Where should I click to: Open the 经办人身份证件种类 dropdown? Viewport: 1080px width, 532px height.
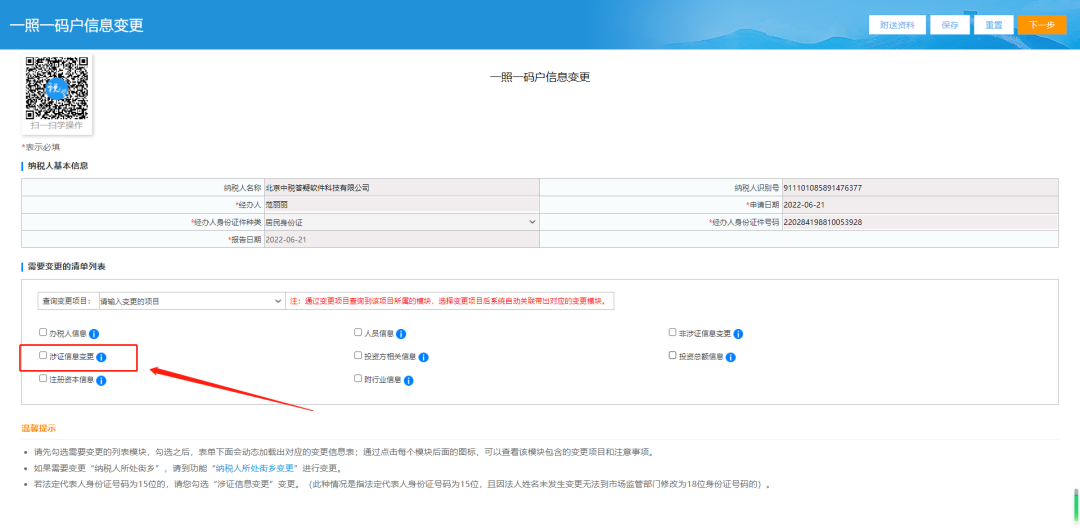(400, 221)
